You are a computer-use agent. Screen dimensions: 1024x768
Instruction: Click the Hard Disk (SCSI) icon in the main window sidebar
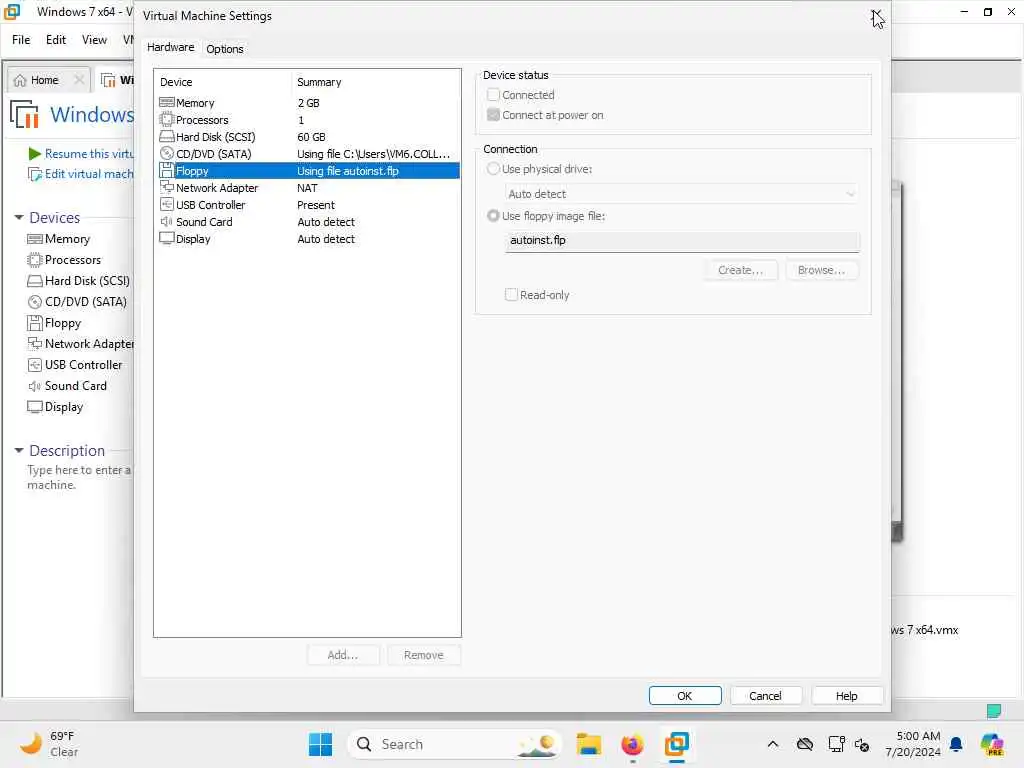pyautogui.click(x=35, y=281)
